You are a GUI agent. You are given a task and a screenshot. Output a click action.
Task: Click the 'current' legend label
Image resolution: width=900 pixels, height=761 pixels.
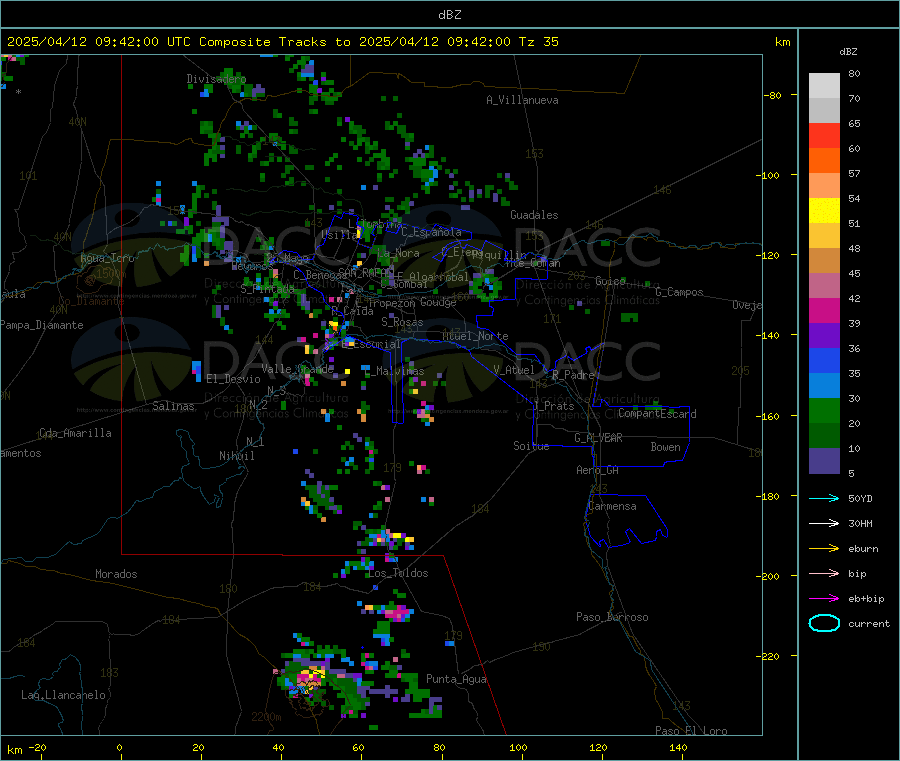pyautogui.click(x=869, y=624)
